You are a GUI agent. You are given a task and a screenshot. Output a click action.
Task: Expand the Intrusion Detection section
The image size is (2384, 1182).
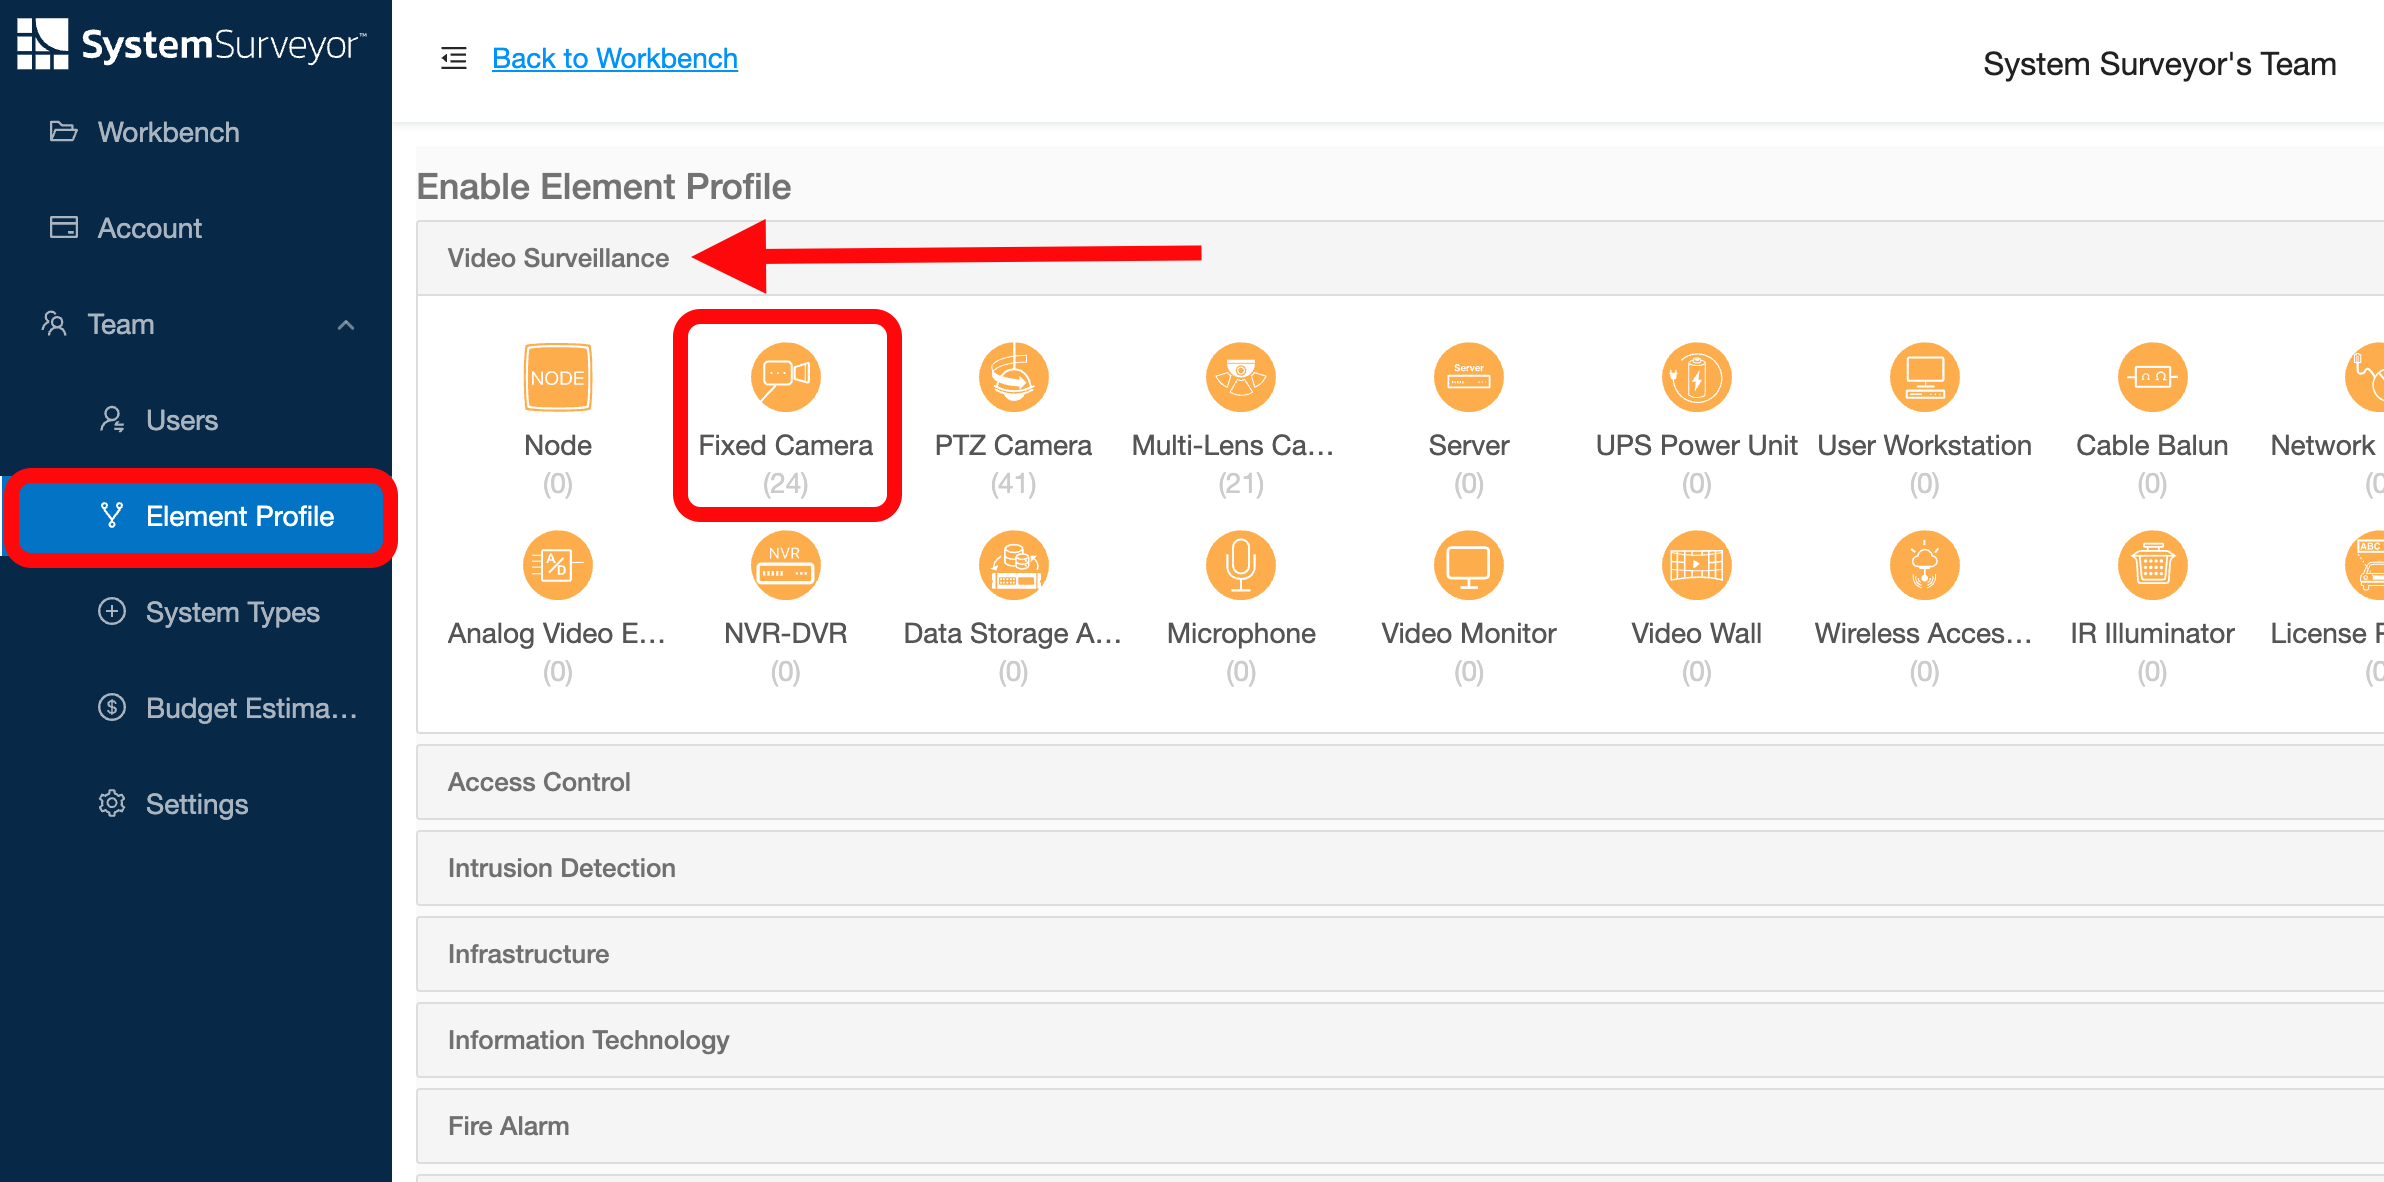coord(562,868)
